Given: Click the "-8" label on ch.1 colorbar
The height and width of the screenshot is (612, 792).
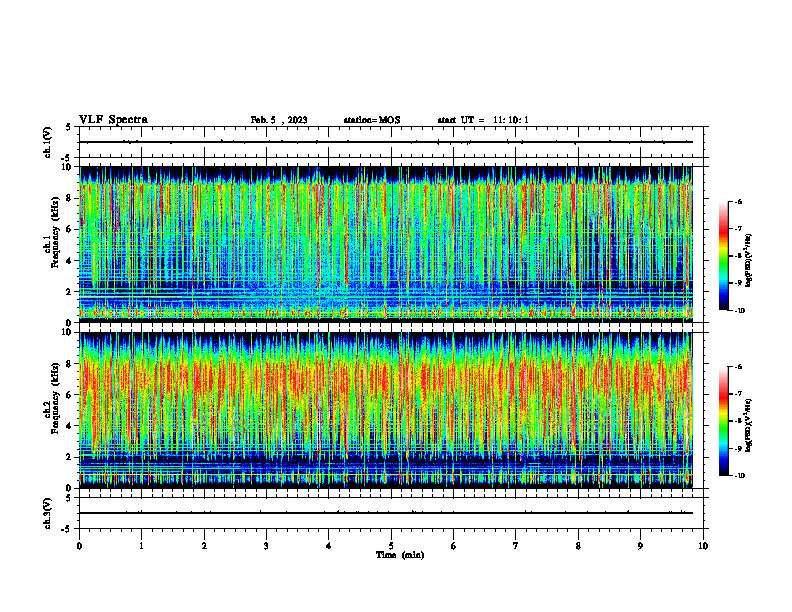Looking at the screenshot, I should pos(737,256).
